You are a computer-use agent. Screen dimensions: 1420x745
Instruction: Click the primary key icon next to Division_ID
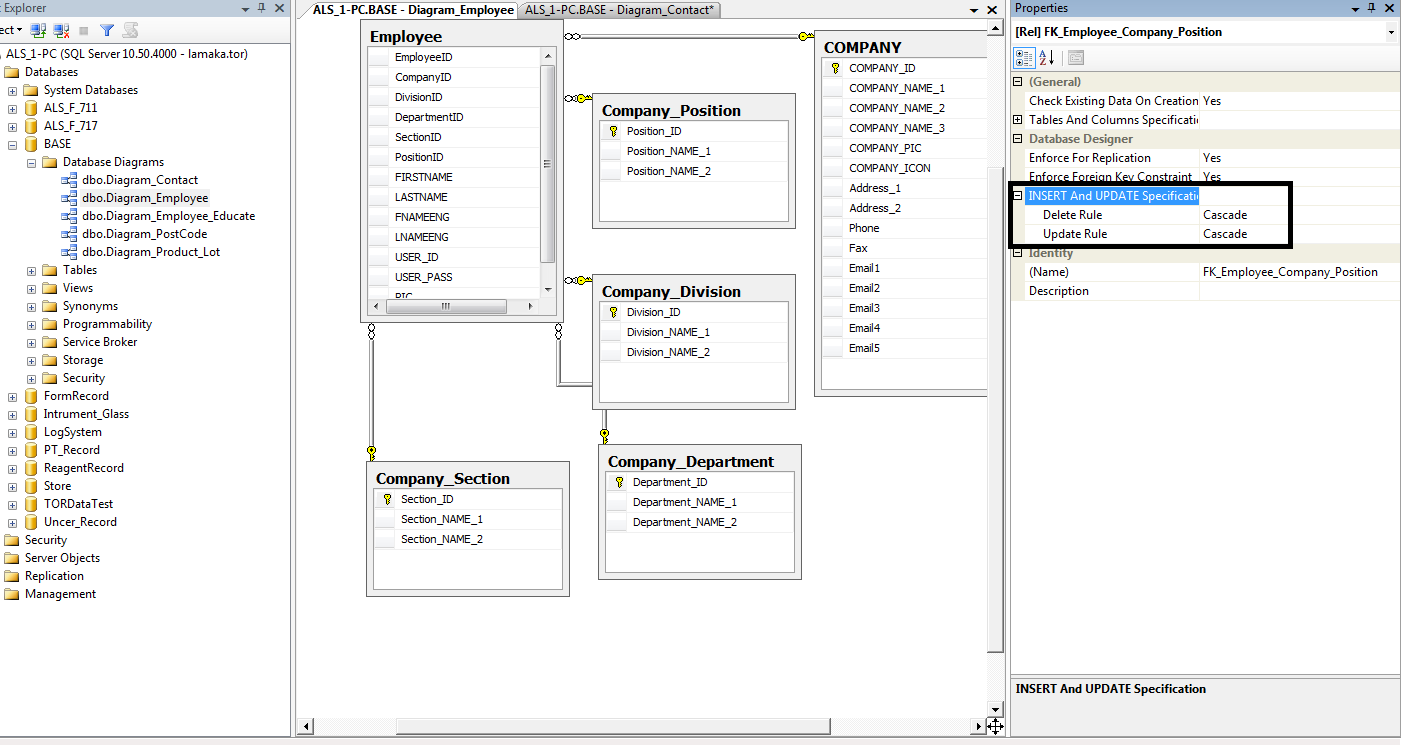click(613, 312)
